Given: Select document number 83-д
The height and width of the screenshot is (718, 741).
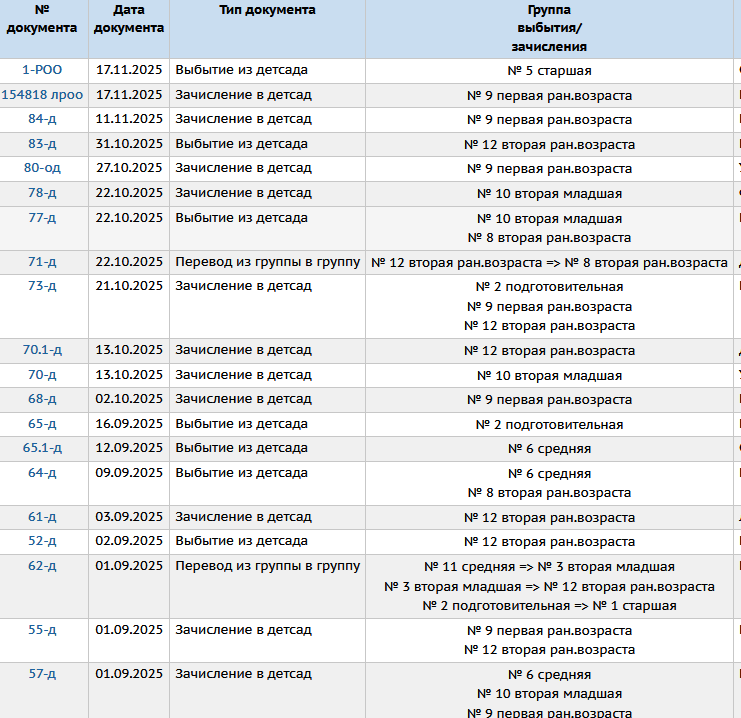Looking at the screenshot, I should tap(42, 144).
